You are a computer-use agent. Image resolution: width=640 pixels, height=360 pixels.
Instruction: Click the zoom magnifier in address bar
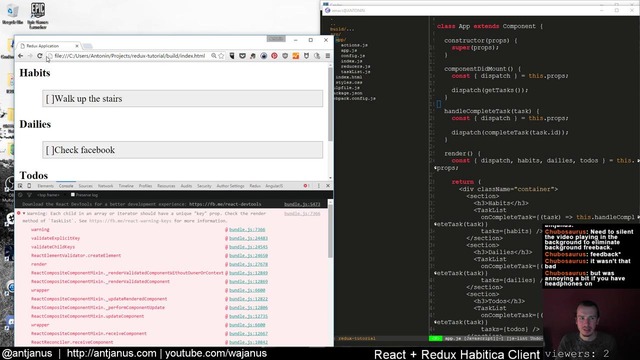(213, 56)
